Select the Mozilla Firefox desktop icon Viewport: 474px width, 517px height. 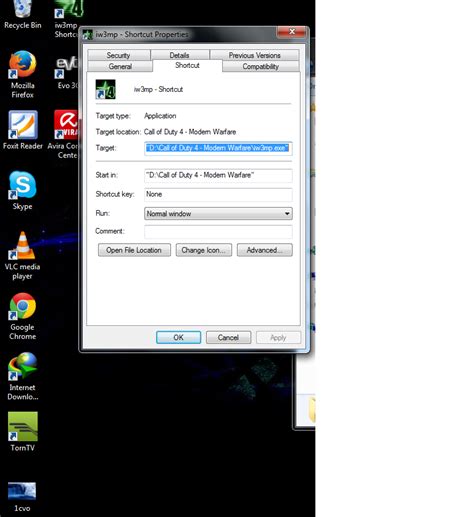pos(22,74)
